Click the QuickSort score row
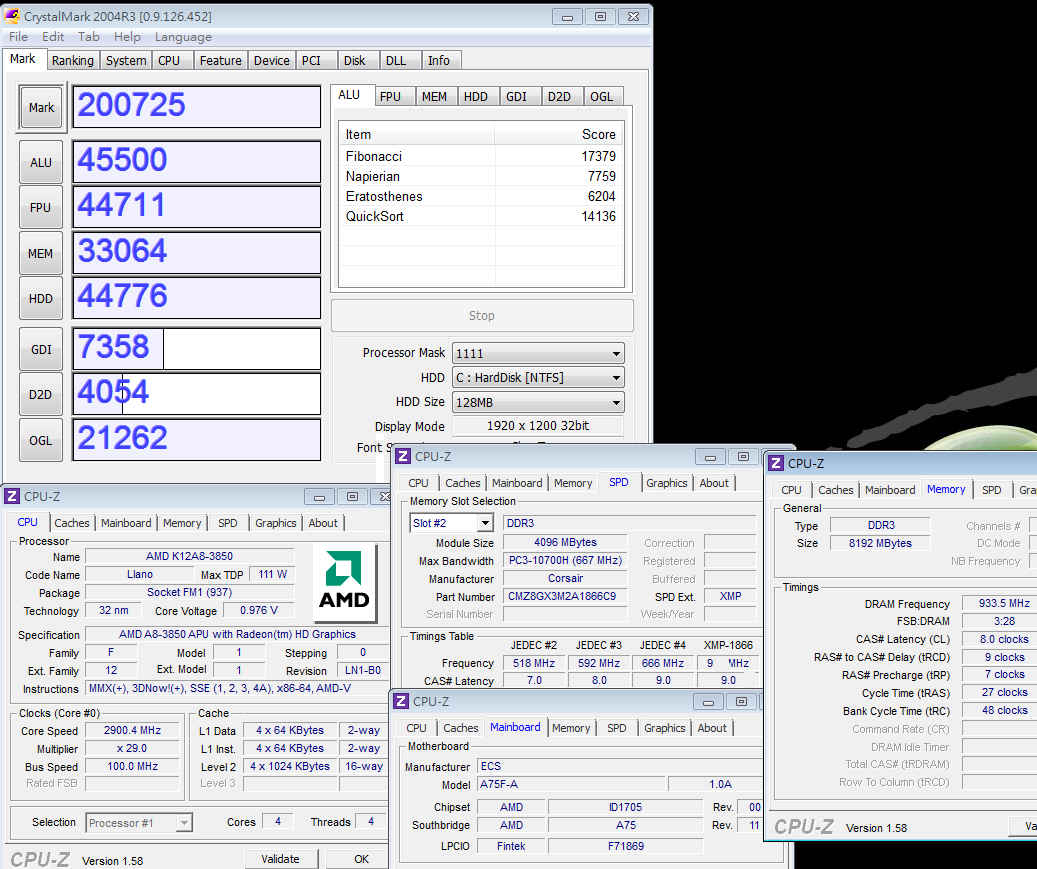The width and height of the screenshot is (1037, 869). coord(481,216)
